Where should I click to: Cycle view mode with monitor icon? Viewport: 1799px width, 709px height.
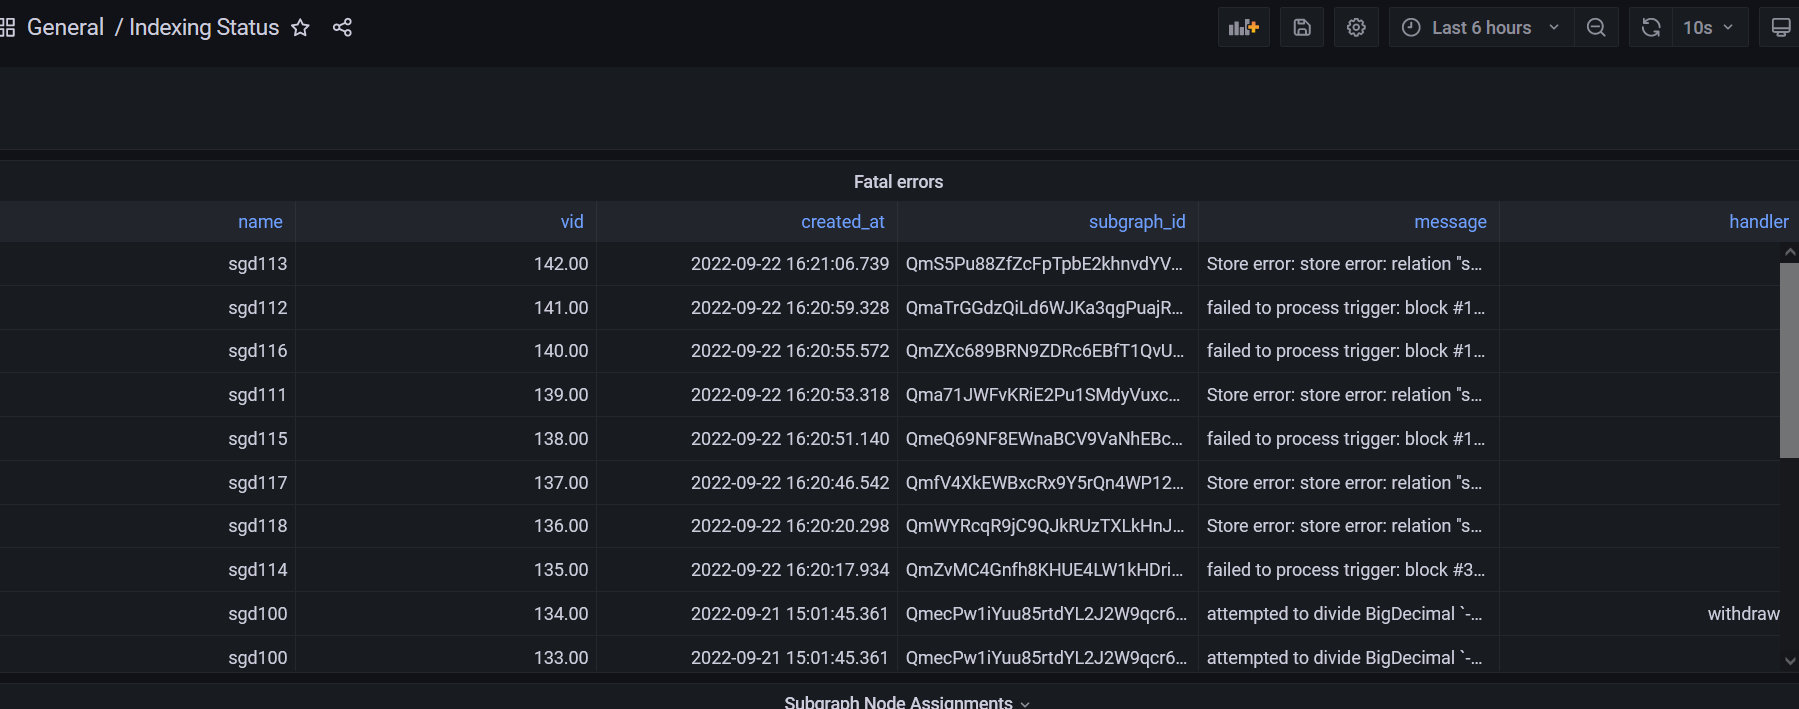click(1780, 27)
